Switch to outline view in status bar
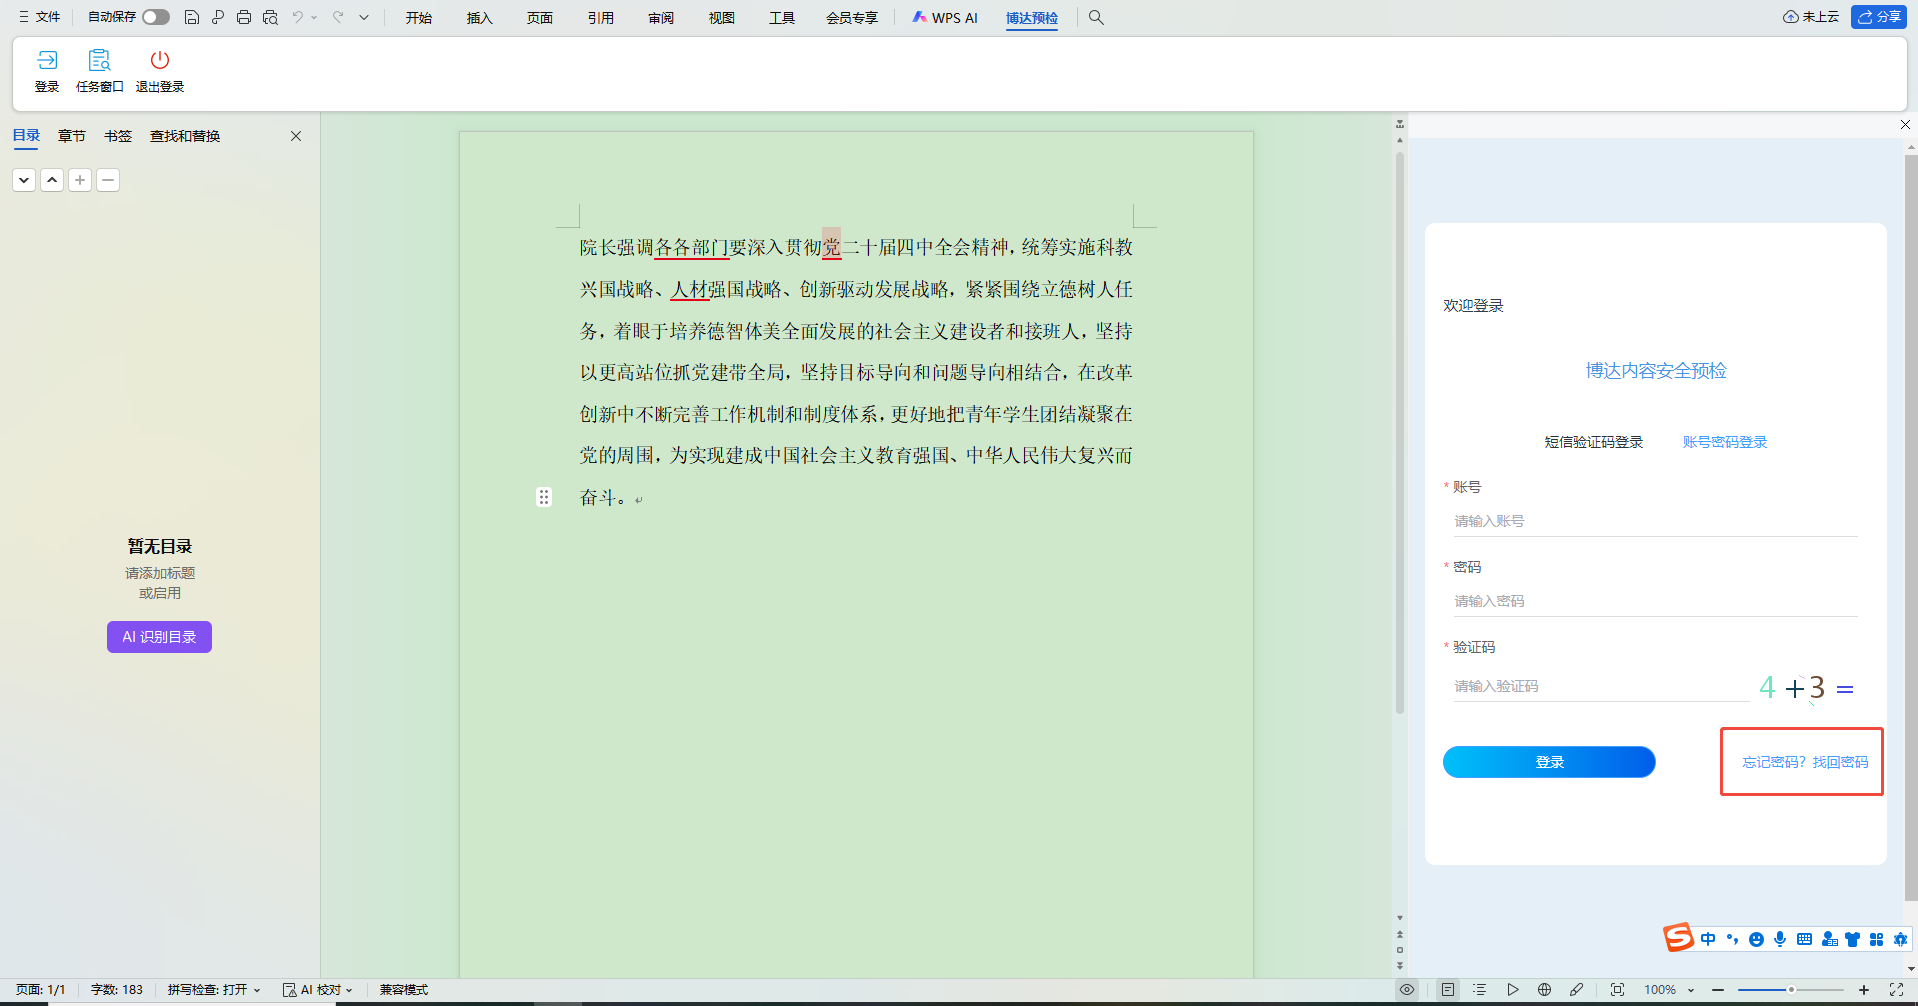Screen dimensions: 1918x1006 [x=1479, y=989]
